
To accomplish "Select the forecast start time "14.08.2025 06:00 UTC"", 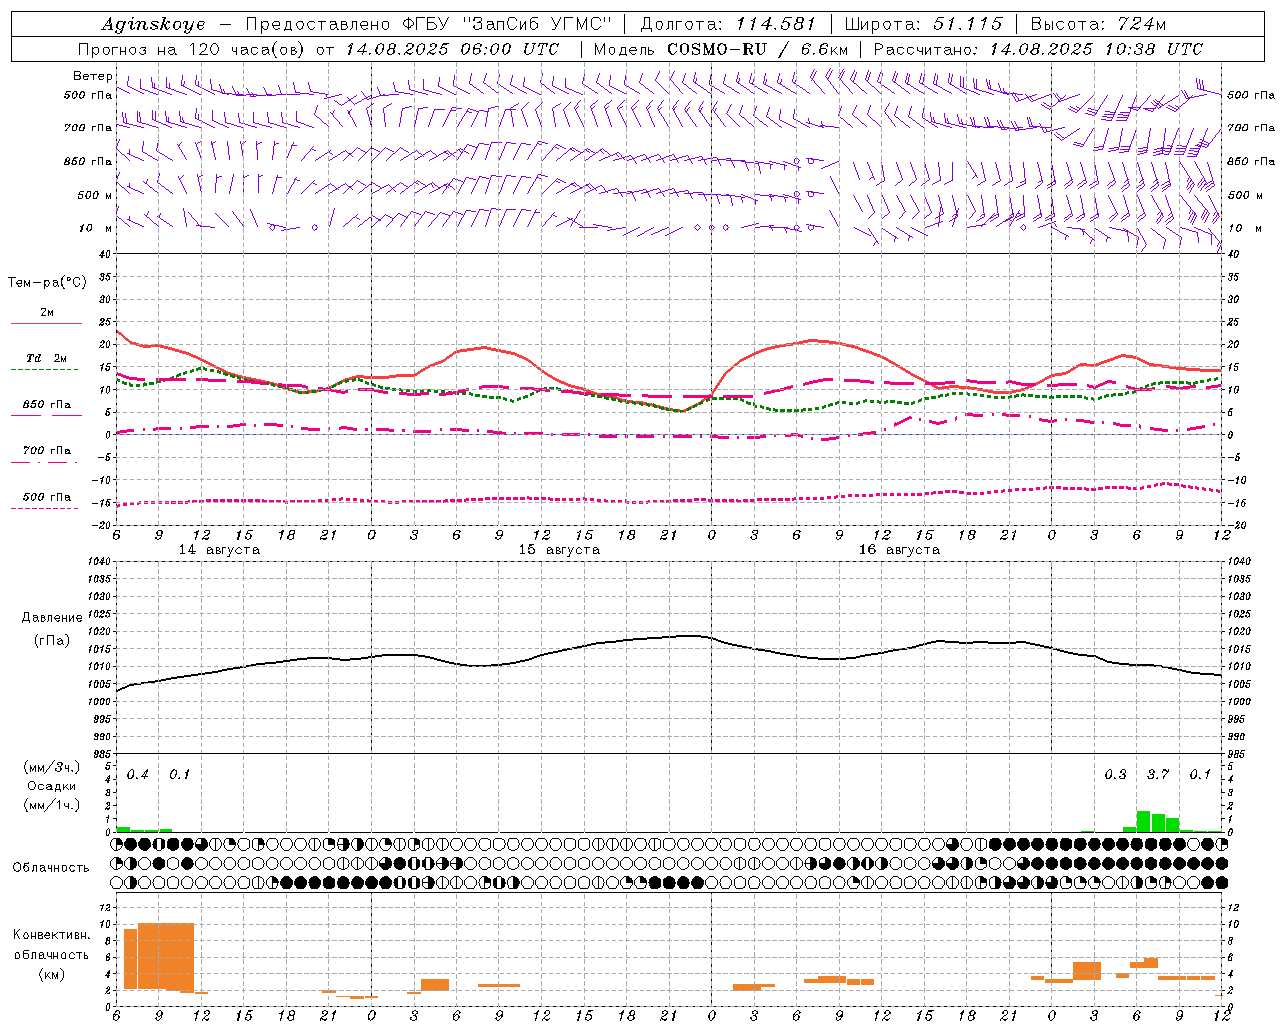I will pyautogui.click(x=452, y=49).
